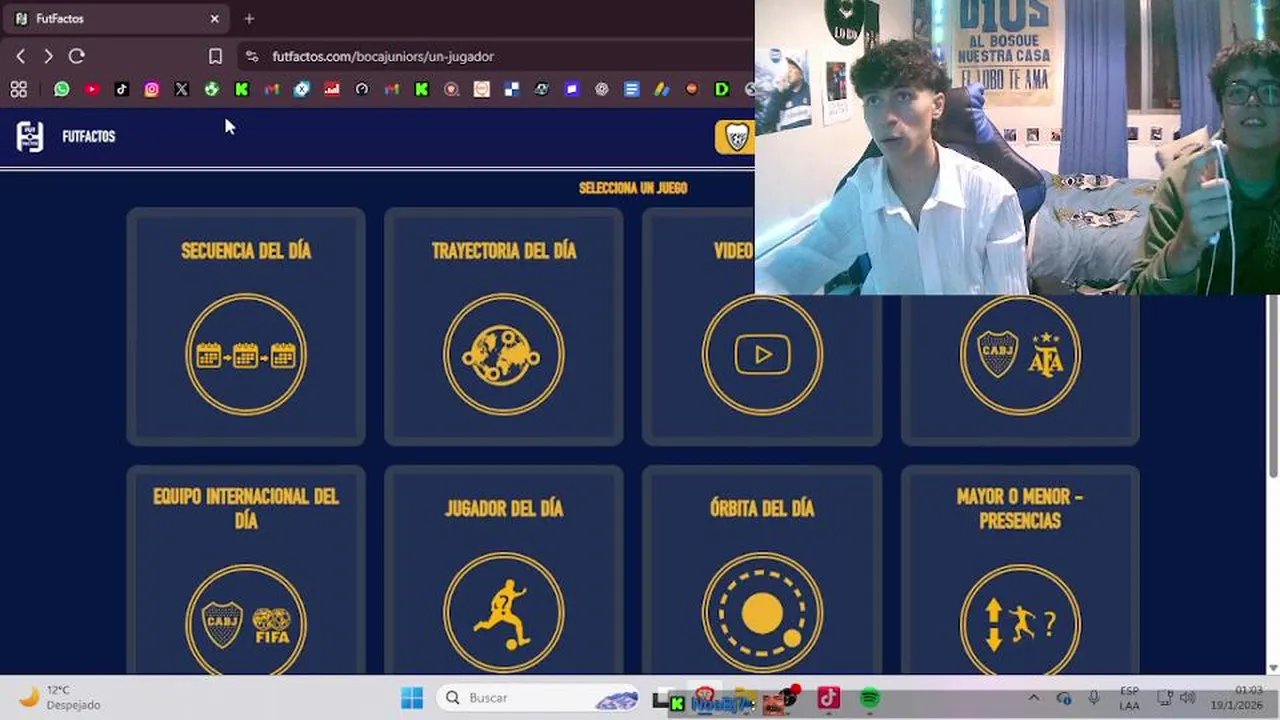Viewport: 1280px width, 720px height.
Task: Open the CABJ and AFA crests game
Action: click(x=1020, y=355)
